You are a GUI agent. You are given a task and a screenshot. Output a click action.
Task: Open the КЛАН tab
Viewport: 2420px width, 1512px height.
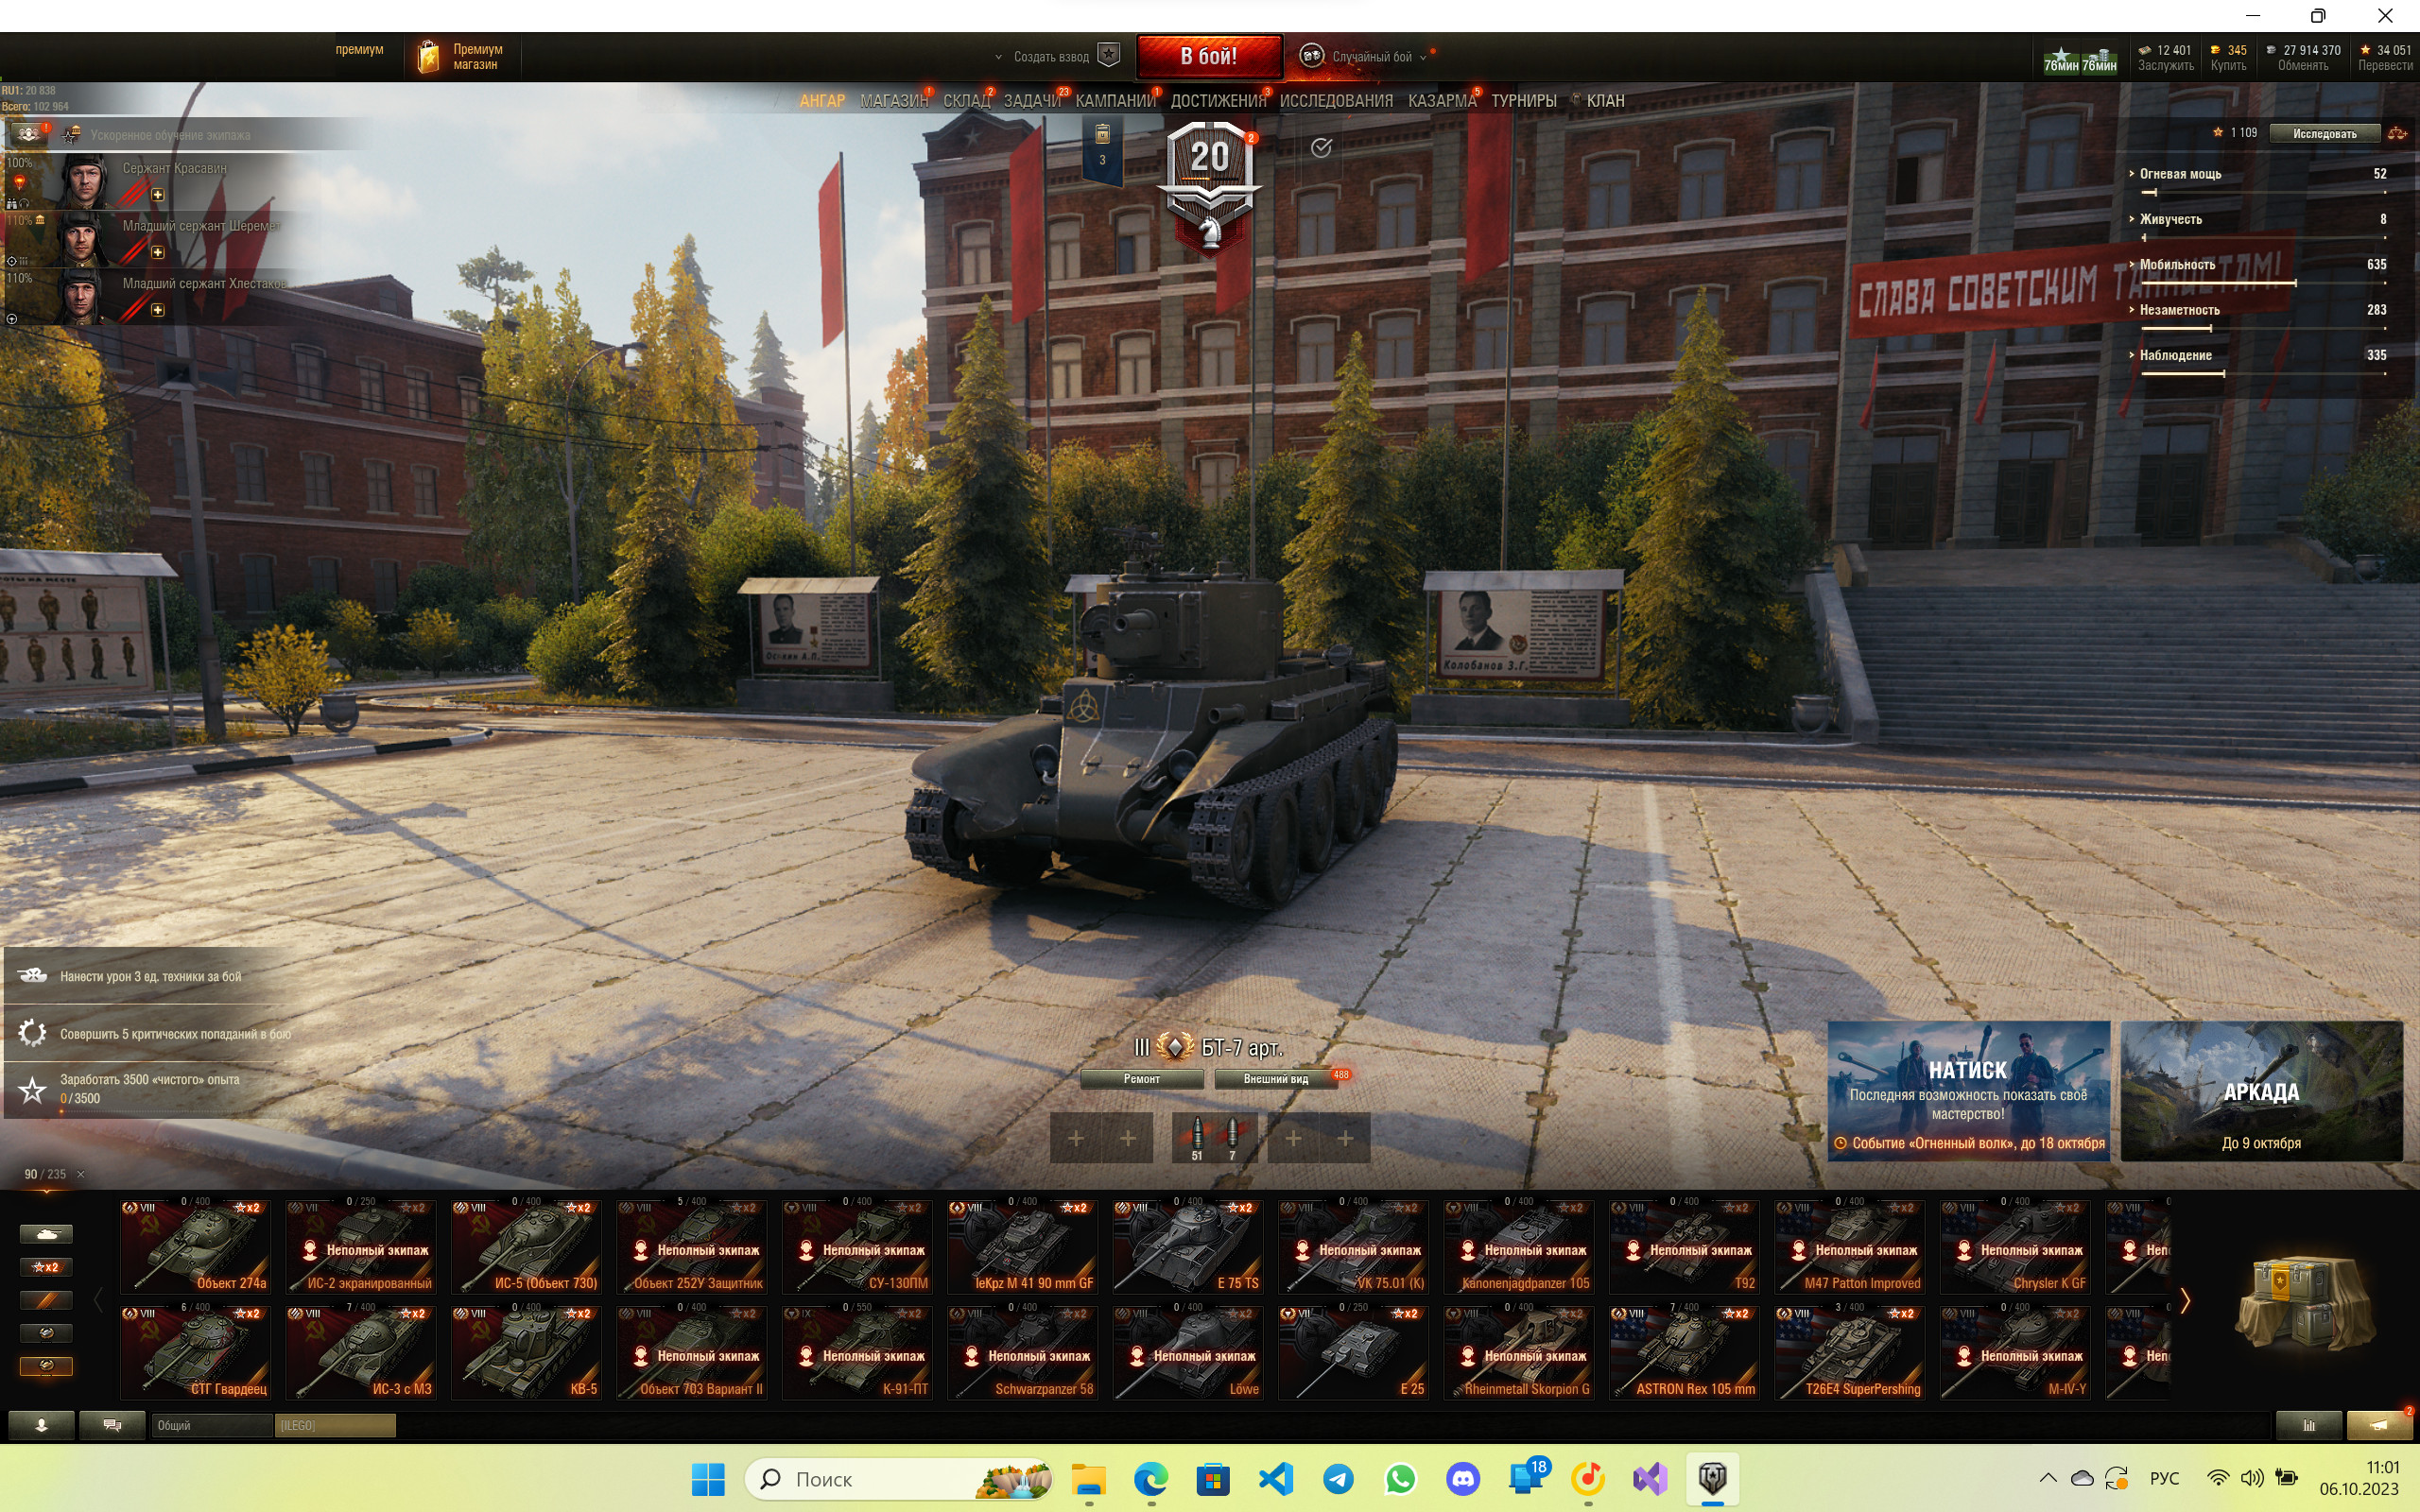1605,101
